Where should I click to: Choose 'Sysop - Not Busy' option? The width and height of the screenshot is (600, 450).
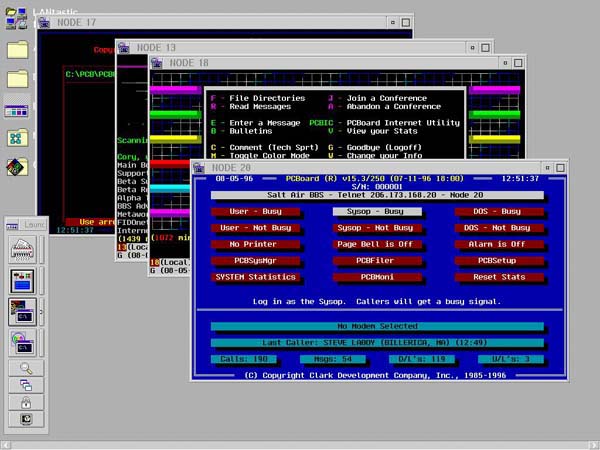[x=377, y=228]
